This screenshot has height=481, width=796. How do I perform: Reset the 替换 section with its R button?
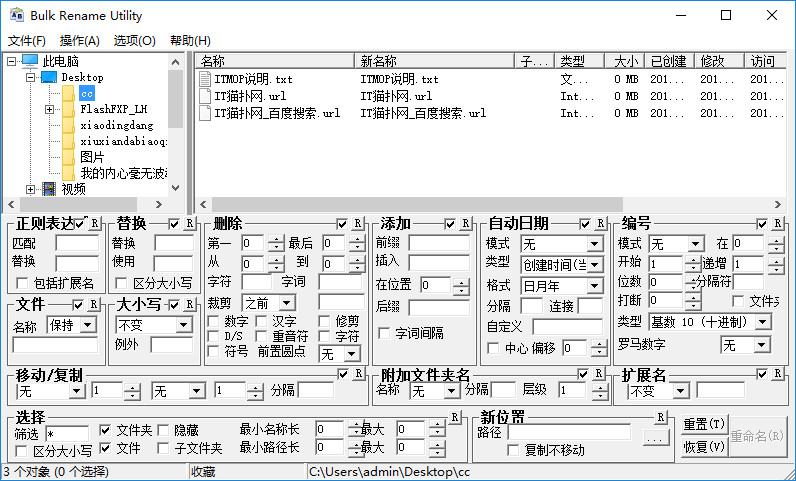(x=189, y=223)
